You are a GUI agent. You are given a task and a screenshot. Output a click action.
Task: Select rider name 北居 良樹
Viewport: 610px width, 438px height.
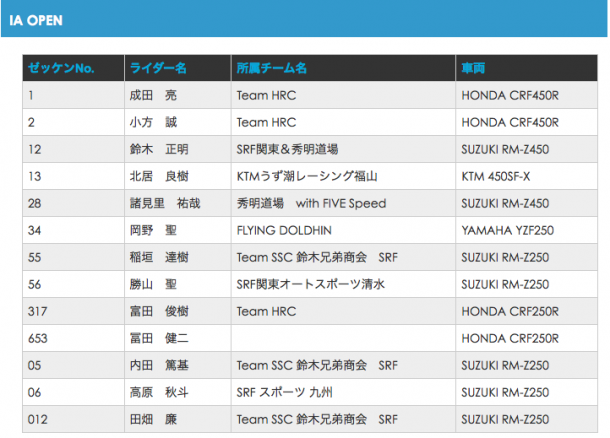[x=159, y=176]
